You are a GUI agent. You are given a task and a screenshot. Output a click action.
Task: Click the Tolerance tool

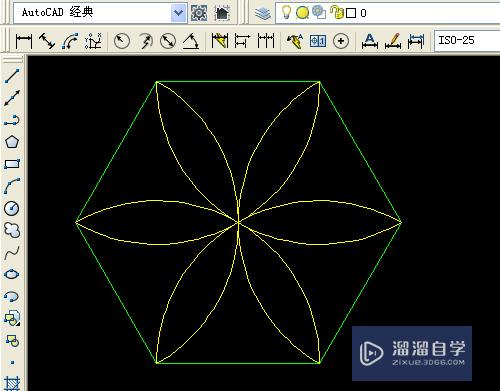point(318,41)
